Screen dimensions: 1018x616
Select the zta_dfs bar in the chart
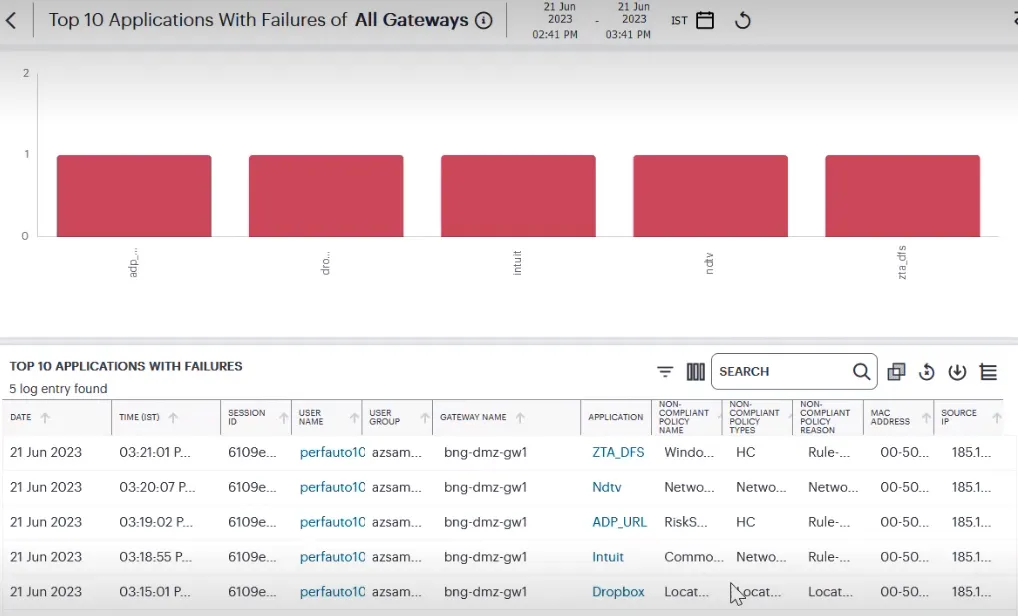point(902,195)
